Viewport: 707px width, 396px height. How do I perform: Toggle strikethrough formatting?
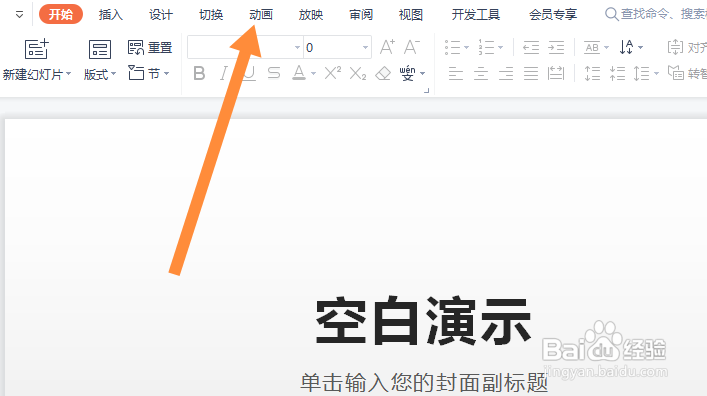[274, 73]
